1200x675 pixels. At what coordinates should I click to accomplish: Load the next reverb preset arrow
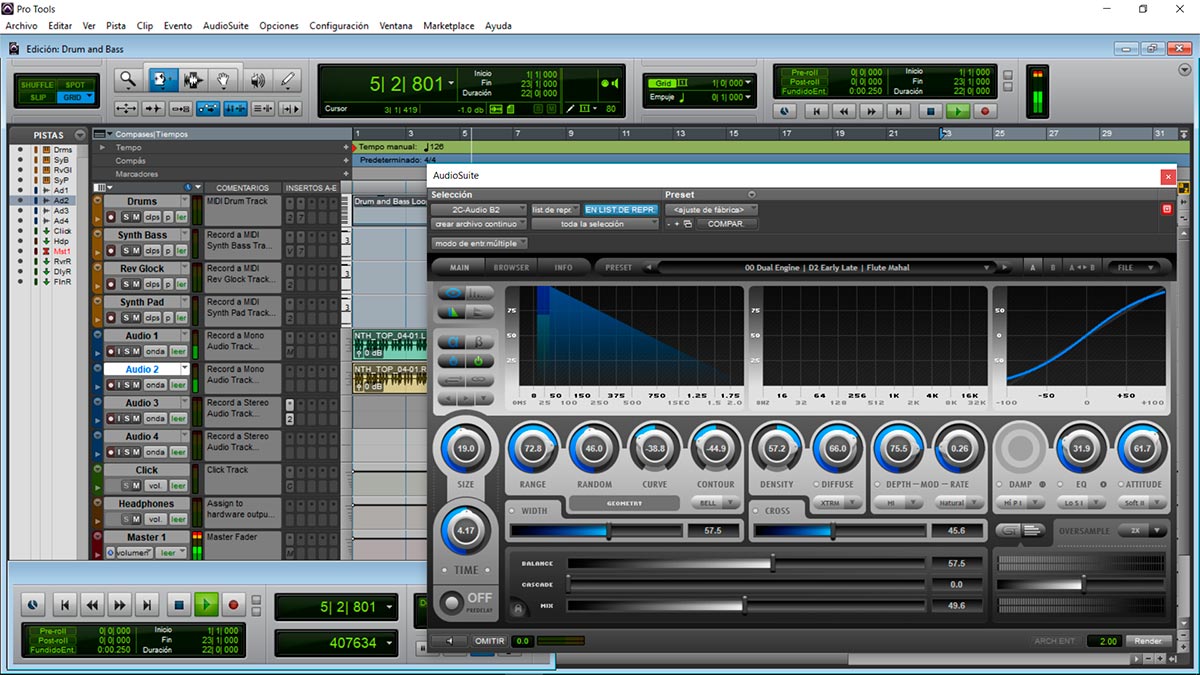[x=1006, y=267]
